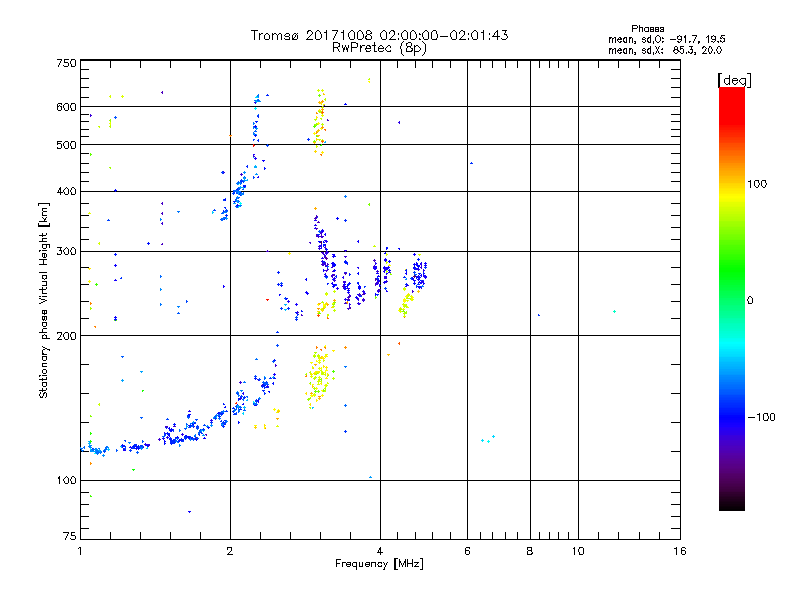Select the 'mean, sd,O: -91.7, 19.5' text
The image size is (800, 600).
tap(666, 39)
